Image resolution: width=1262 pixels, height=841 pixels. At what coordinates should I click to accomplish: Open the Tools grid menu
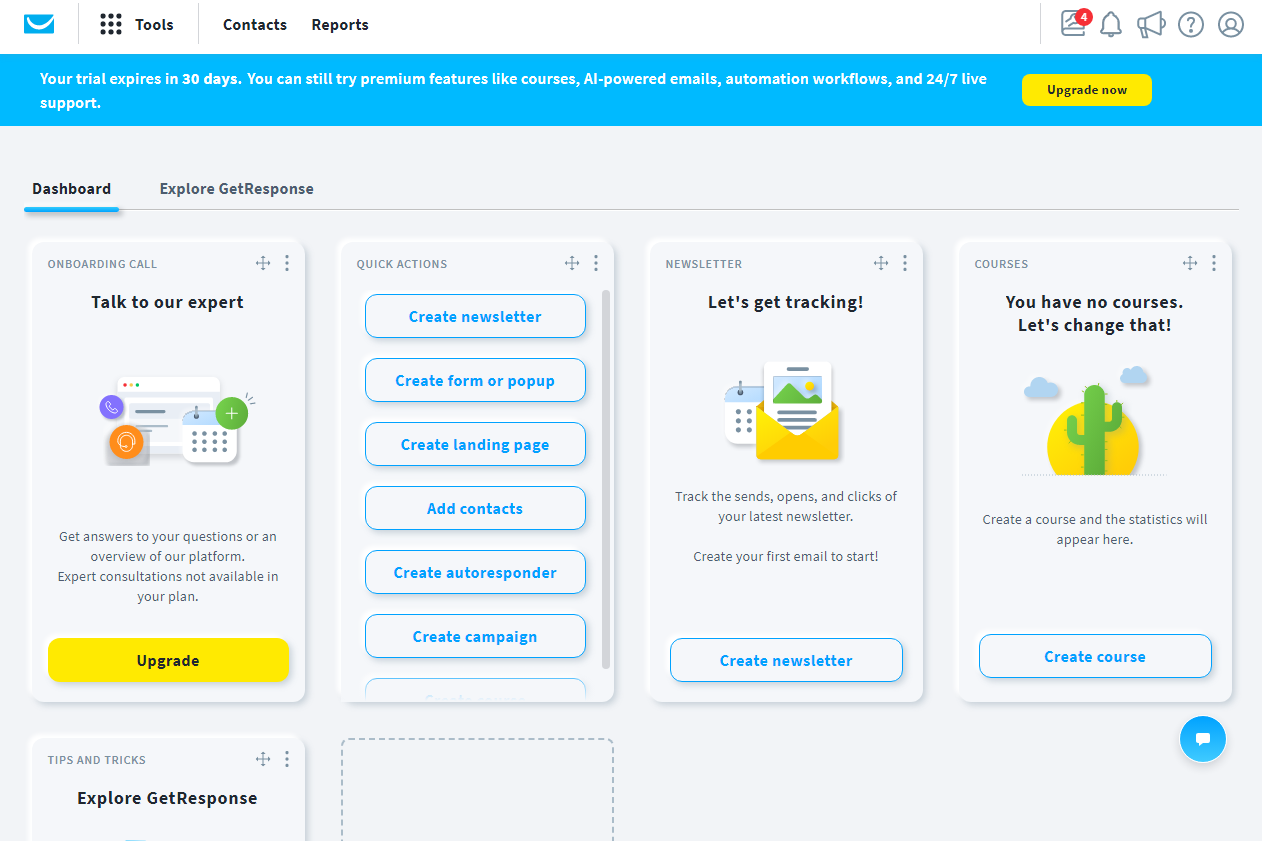pos(111,25)
